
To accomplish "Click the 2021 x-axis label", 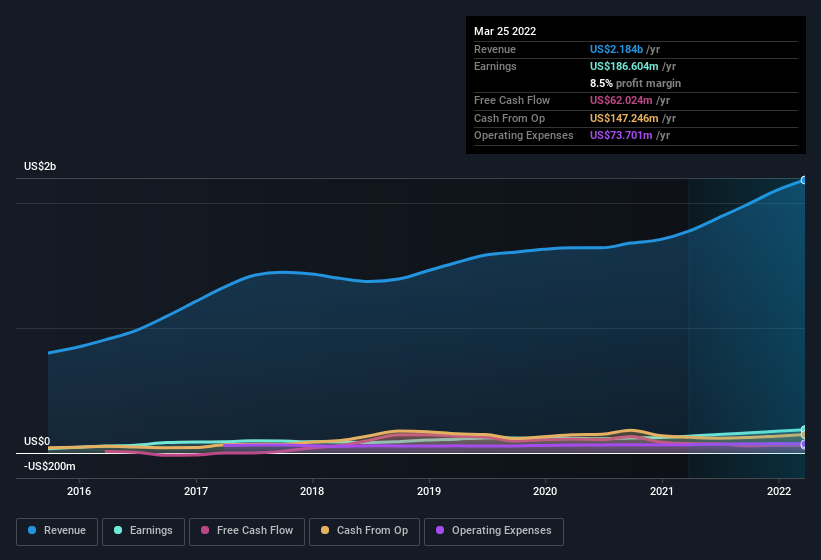I will [x=662, y=491].
